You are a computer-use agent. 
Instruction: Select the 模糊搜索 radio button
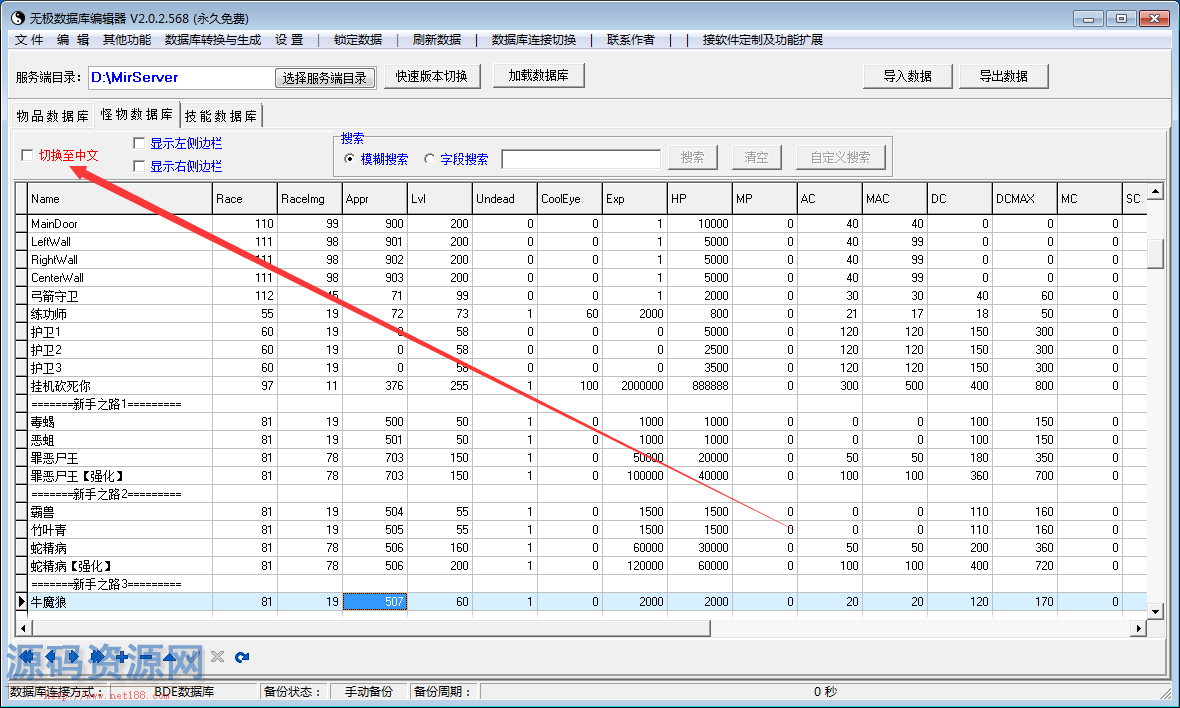coord(349,159)
